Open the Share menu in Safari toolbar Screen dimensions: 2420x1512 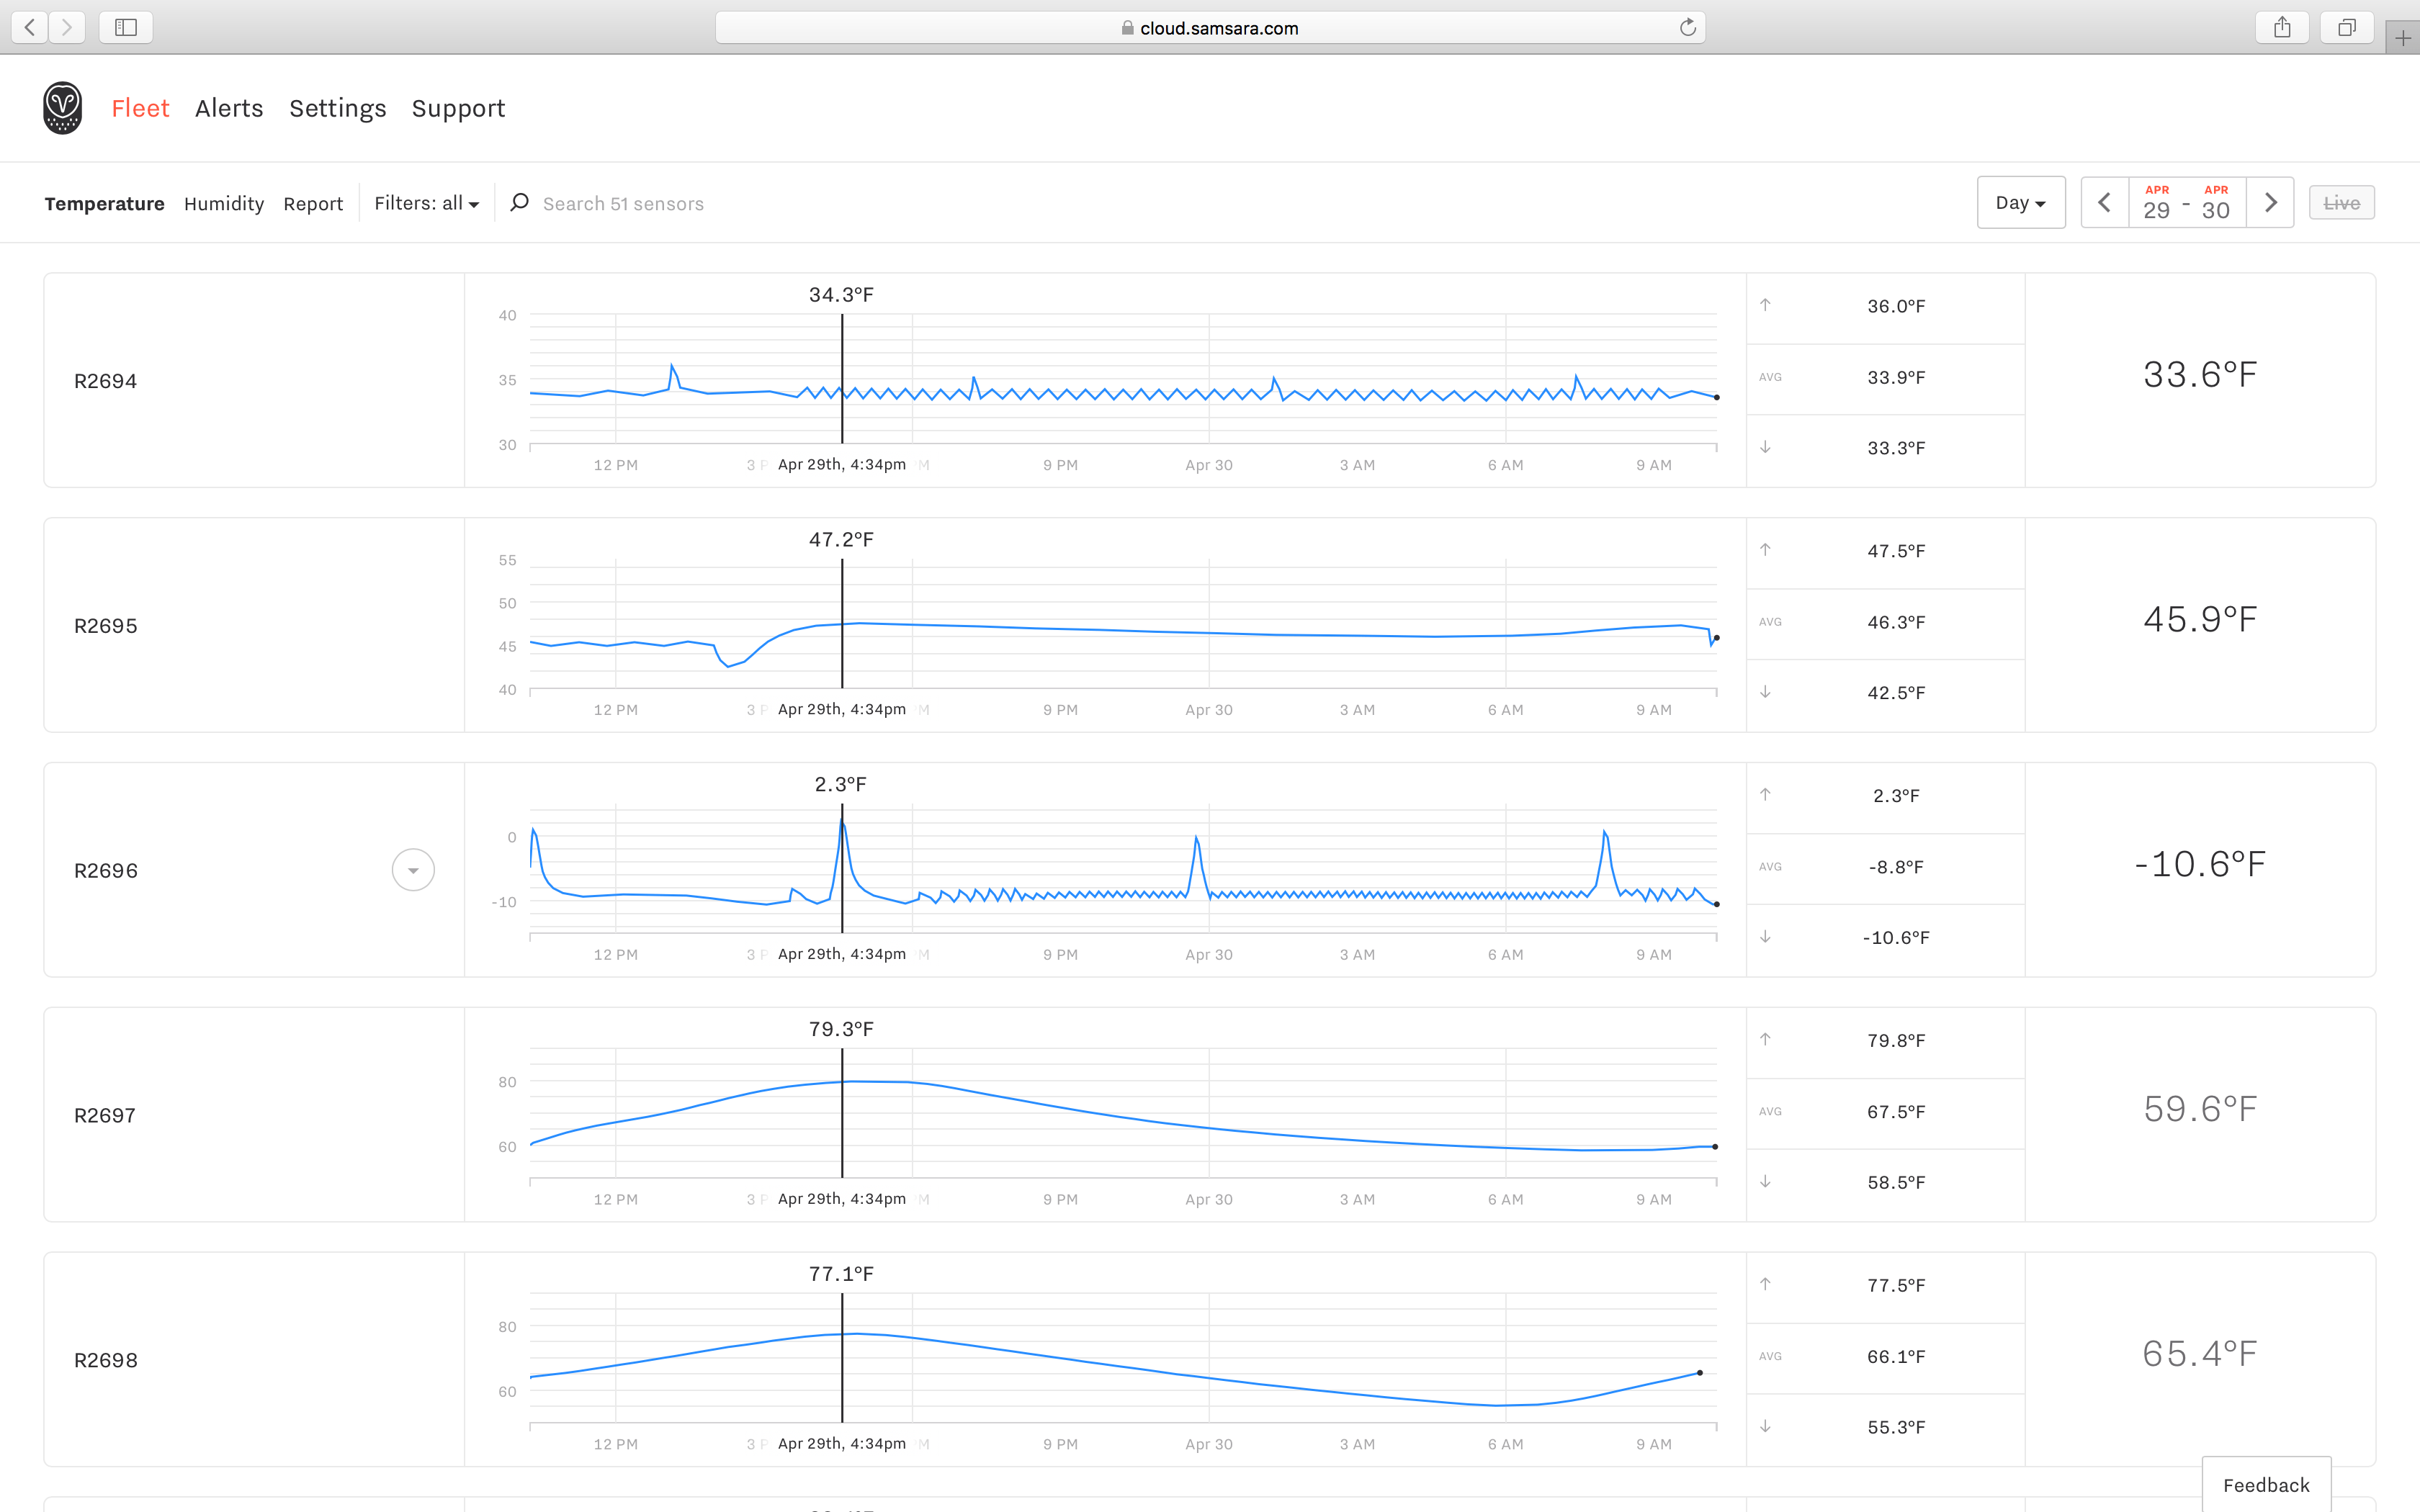pos(2282,27)
